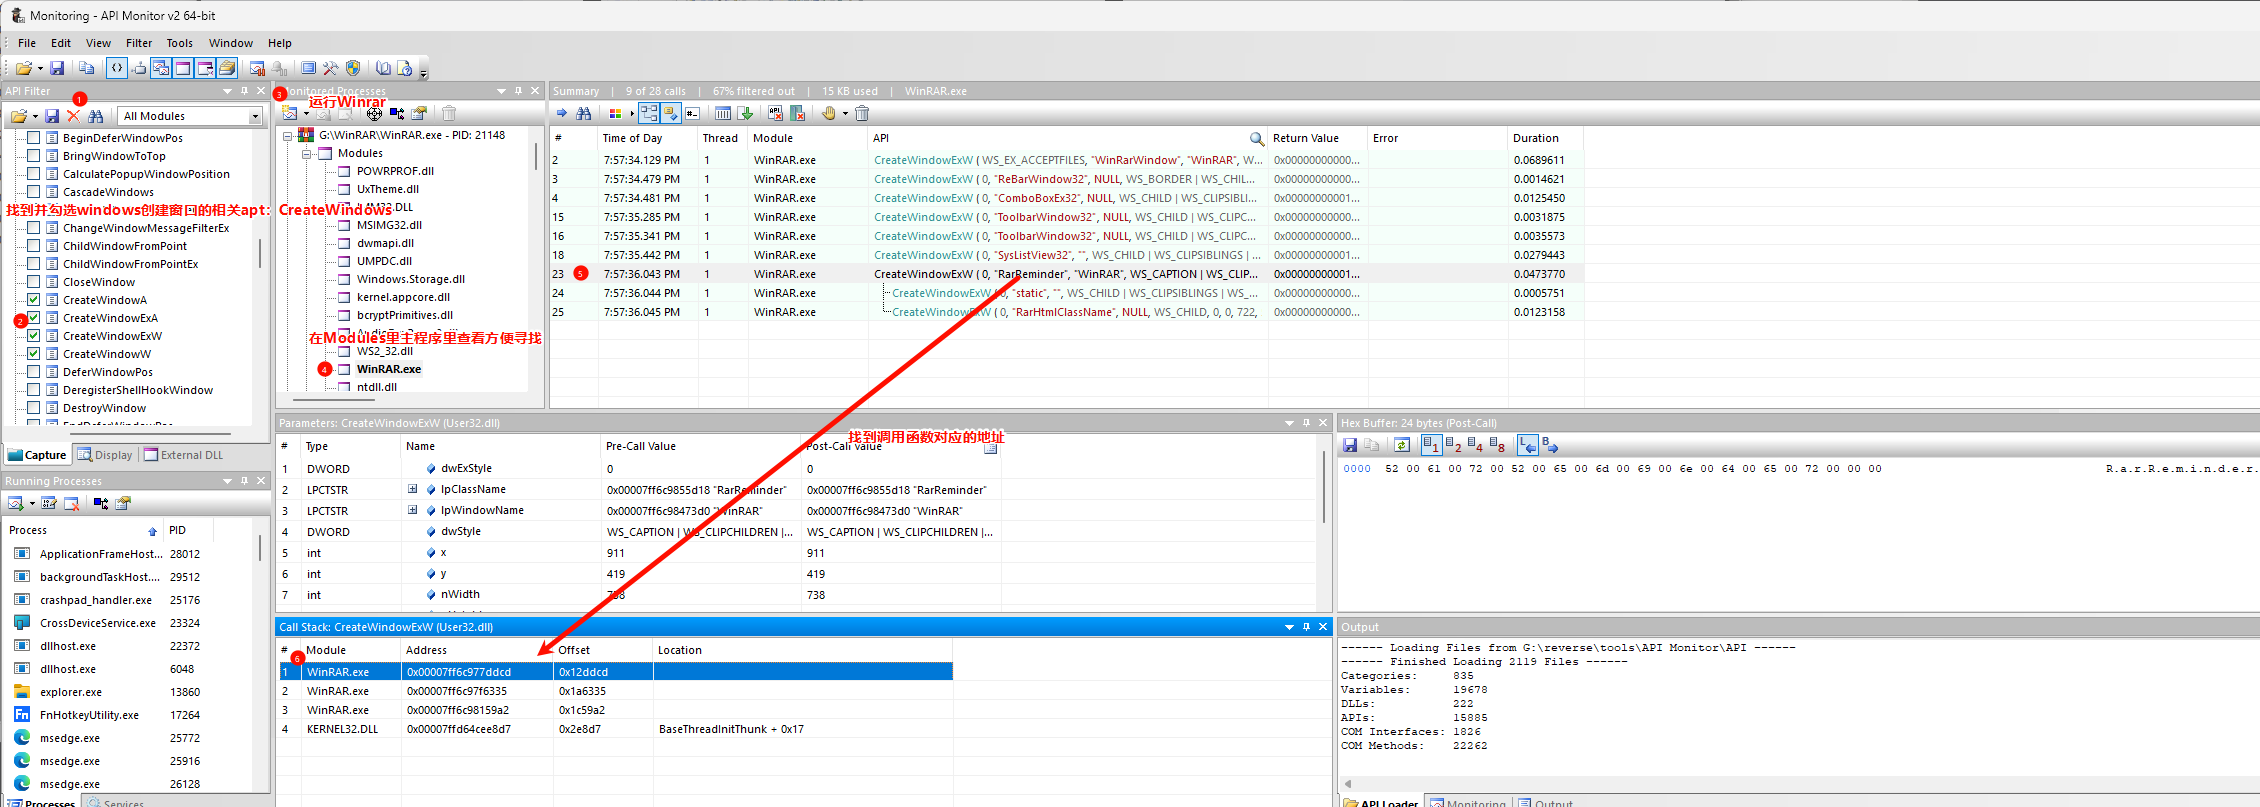Viewport: 2260px width, 807px height.
Task: Uncheck the CreateWindowA checkbox
Action: (33, 300)
